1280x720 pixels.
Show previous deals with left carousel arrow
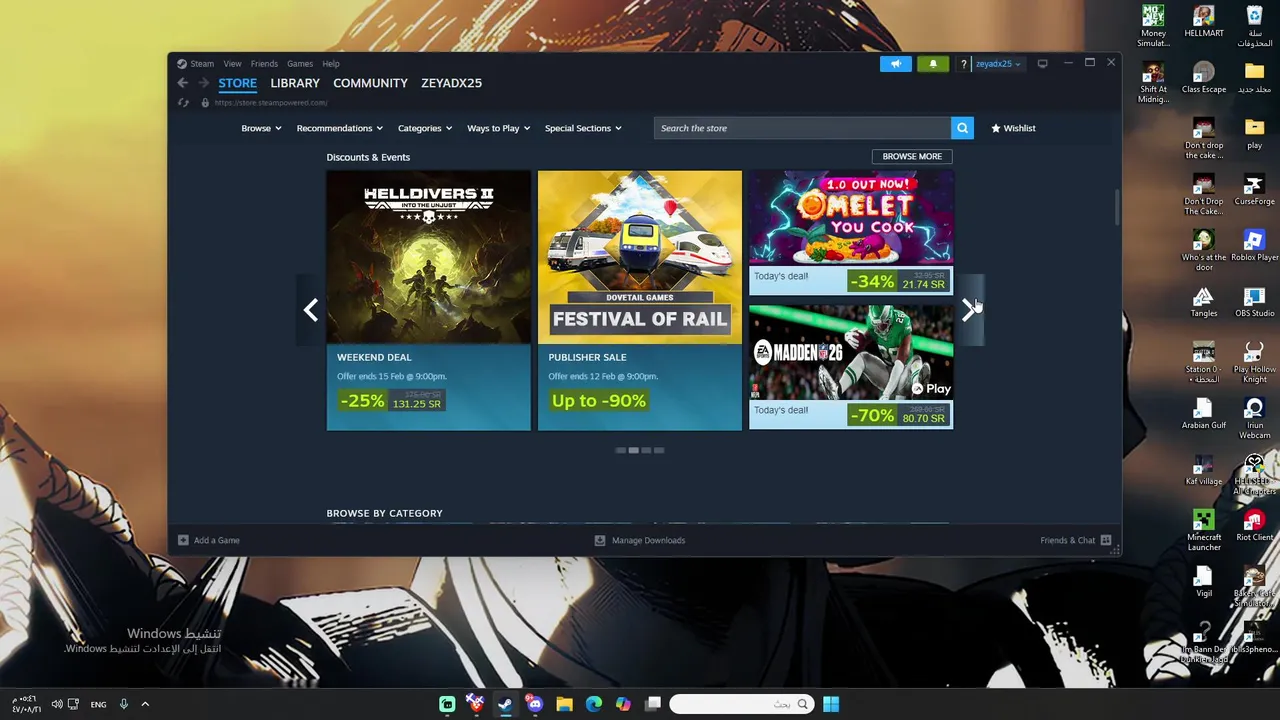click(x=311, y=310)
